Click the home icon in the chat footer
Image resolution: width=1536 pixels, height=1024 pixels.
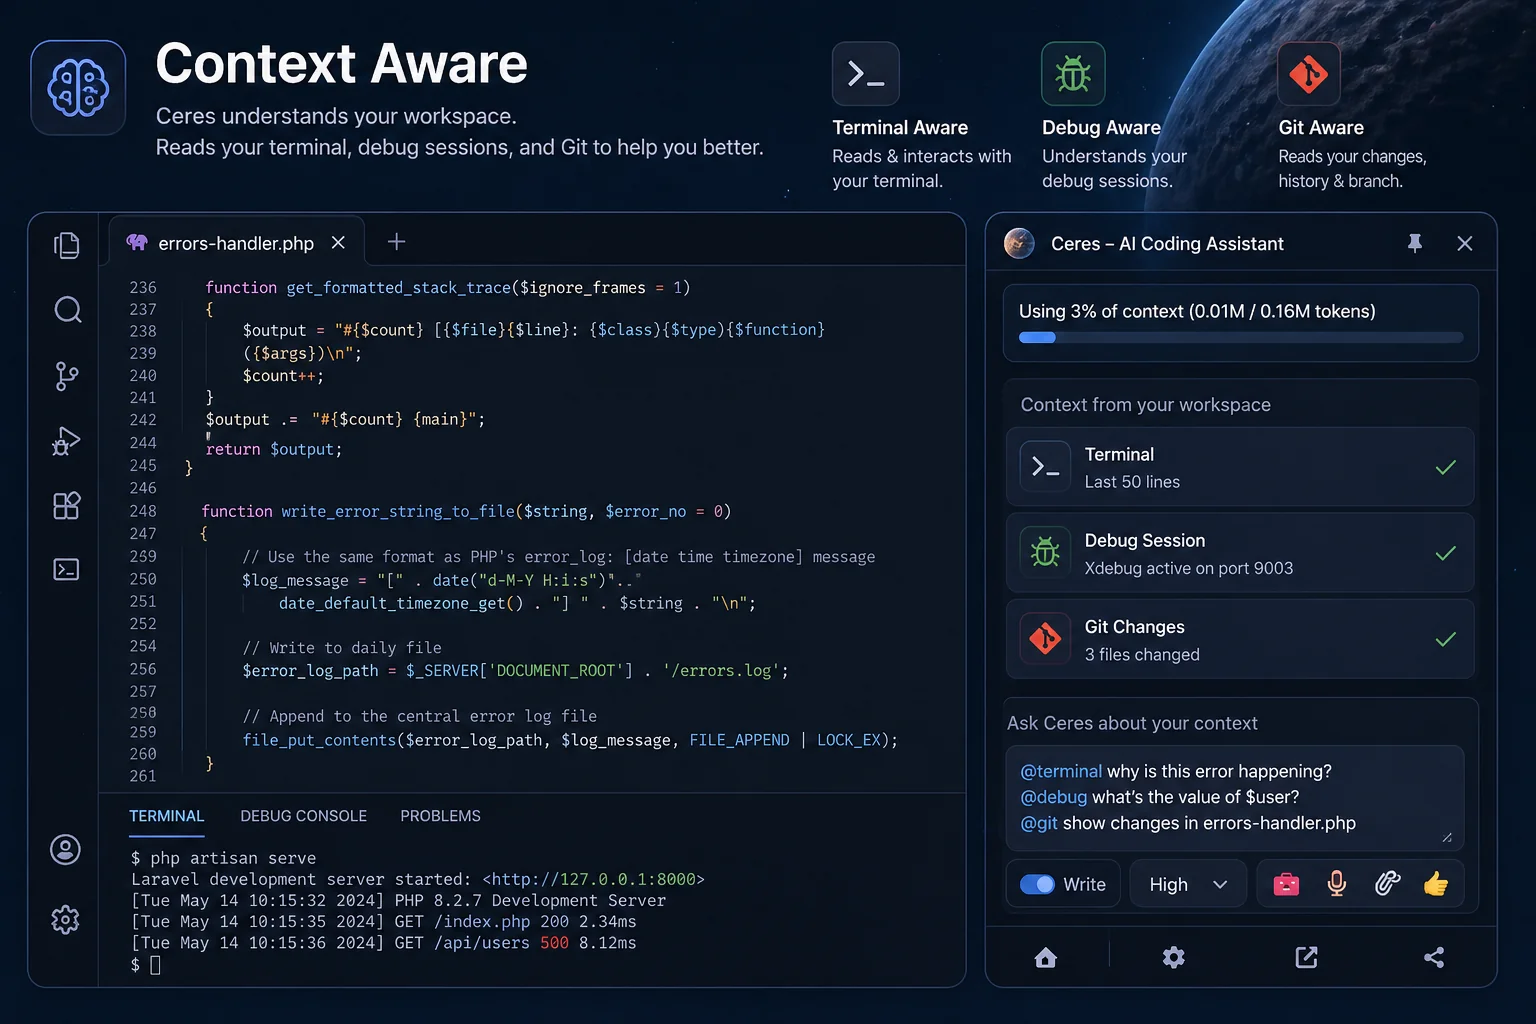(x=1045, y=957)
